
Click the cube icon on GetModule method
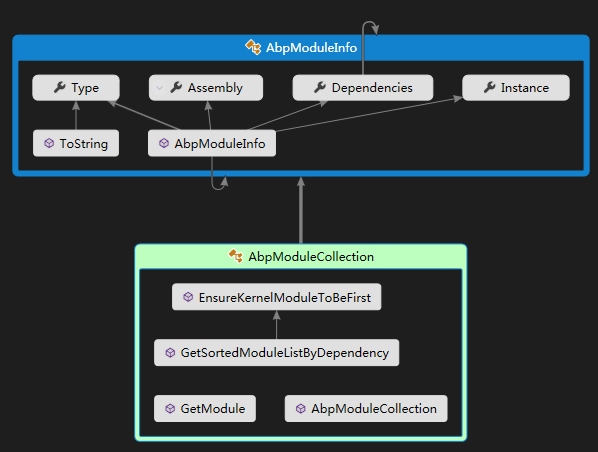click(x=170, y=409)
